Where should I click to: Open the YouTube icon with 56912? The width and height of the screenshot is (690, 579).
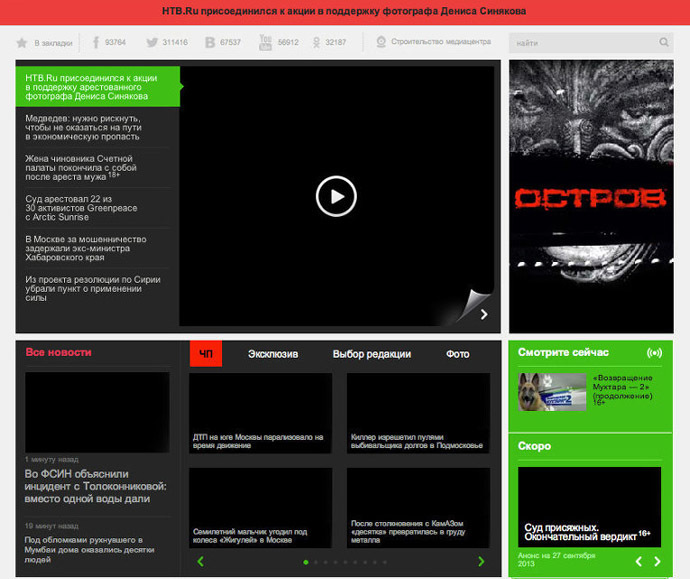(265, 42)
